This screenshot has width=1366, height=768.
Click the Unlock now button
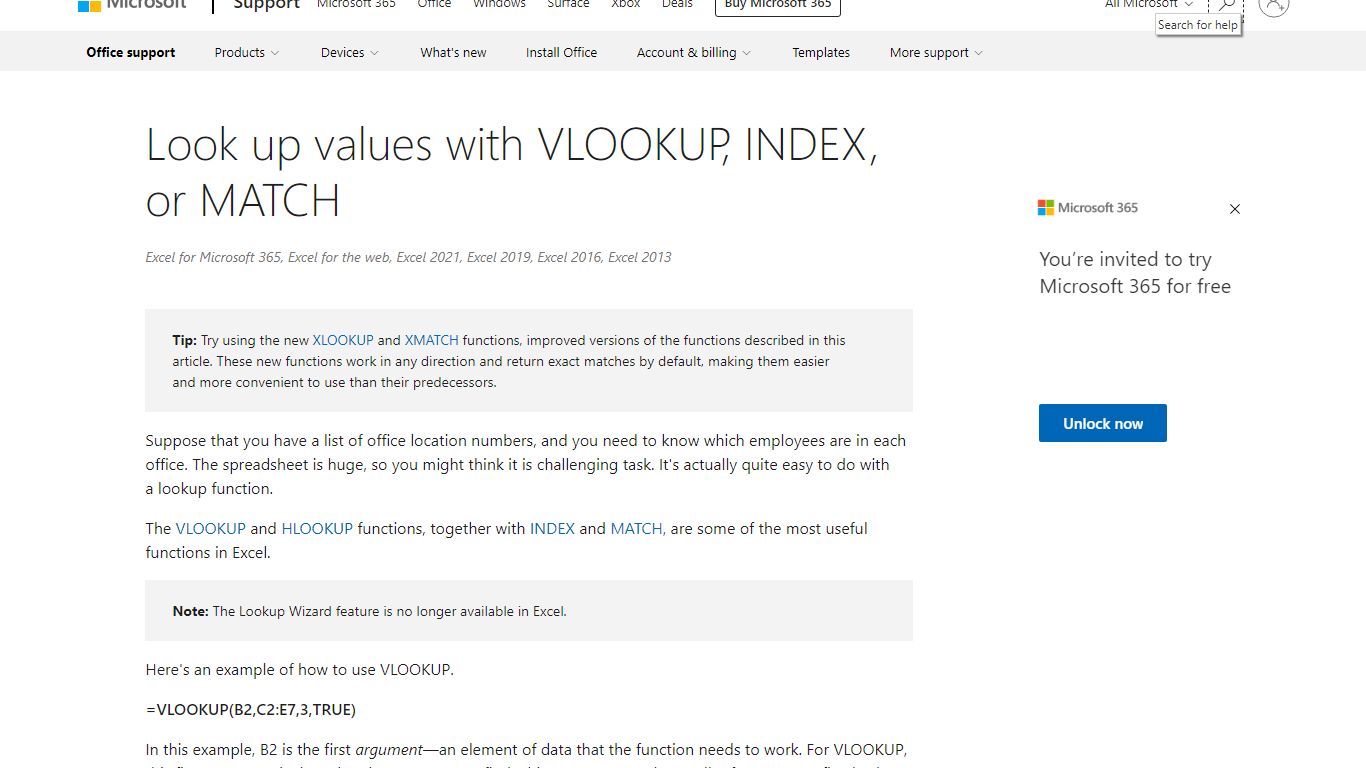coord(1103,423)
